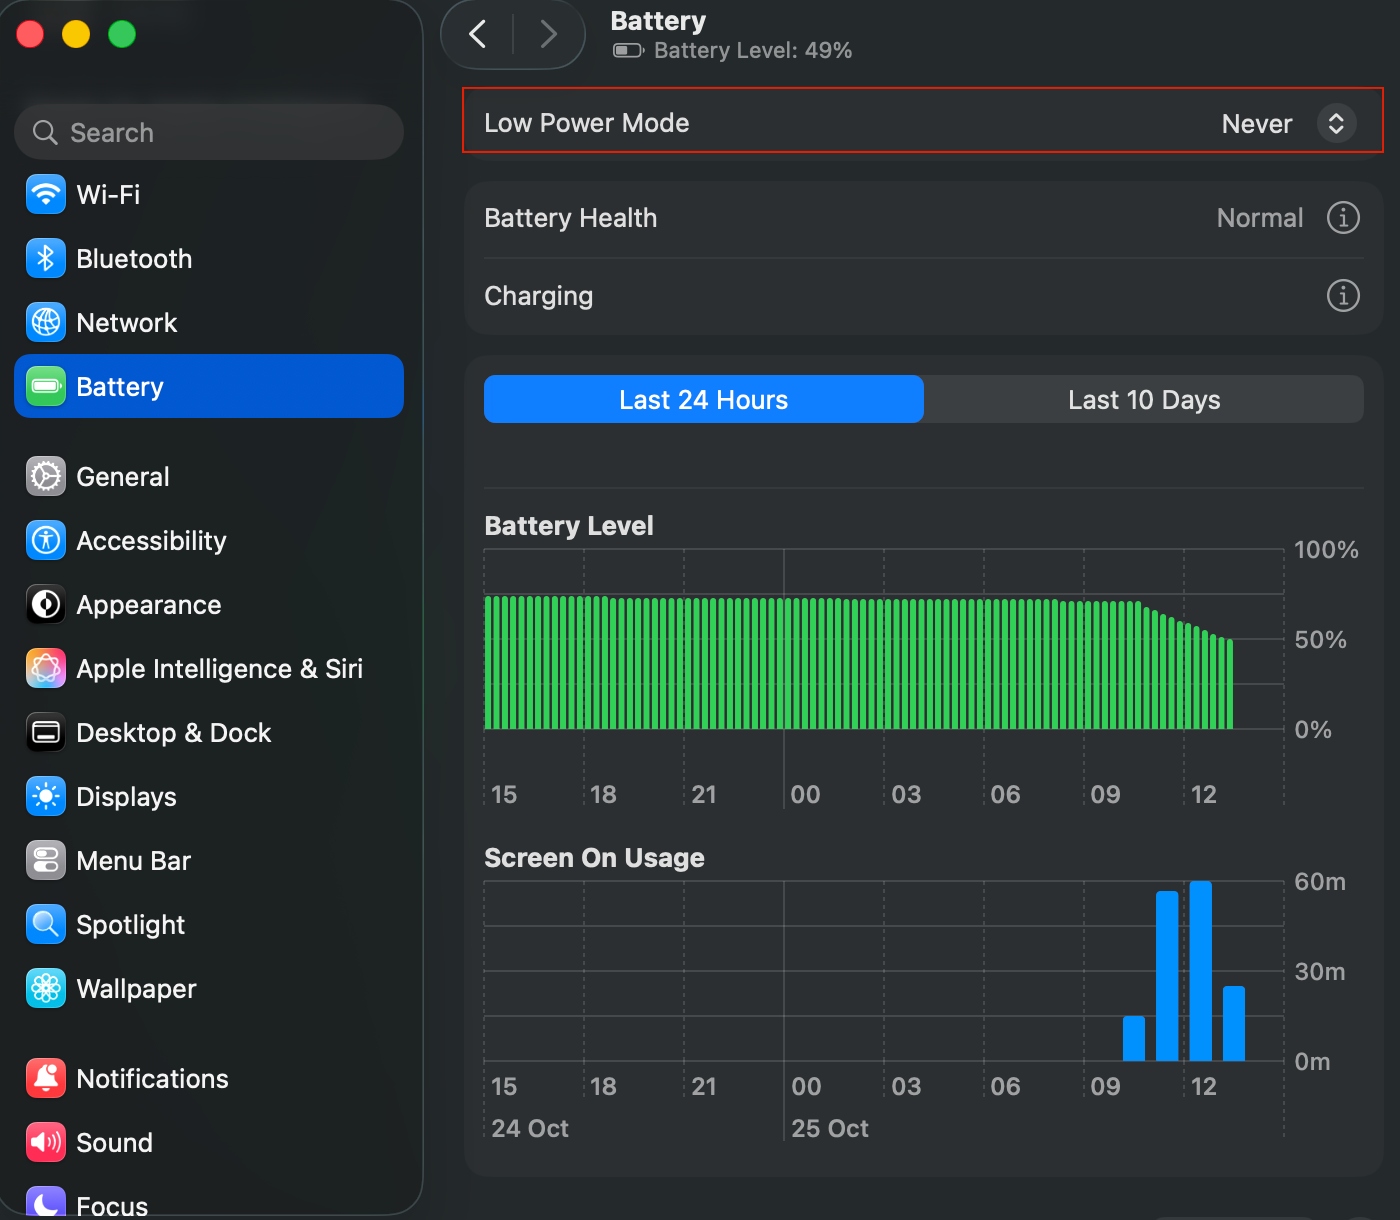Switch to Last 10 Days tab
1400x1220 pixels.
click(1144, 399)
